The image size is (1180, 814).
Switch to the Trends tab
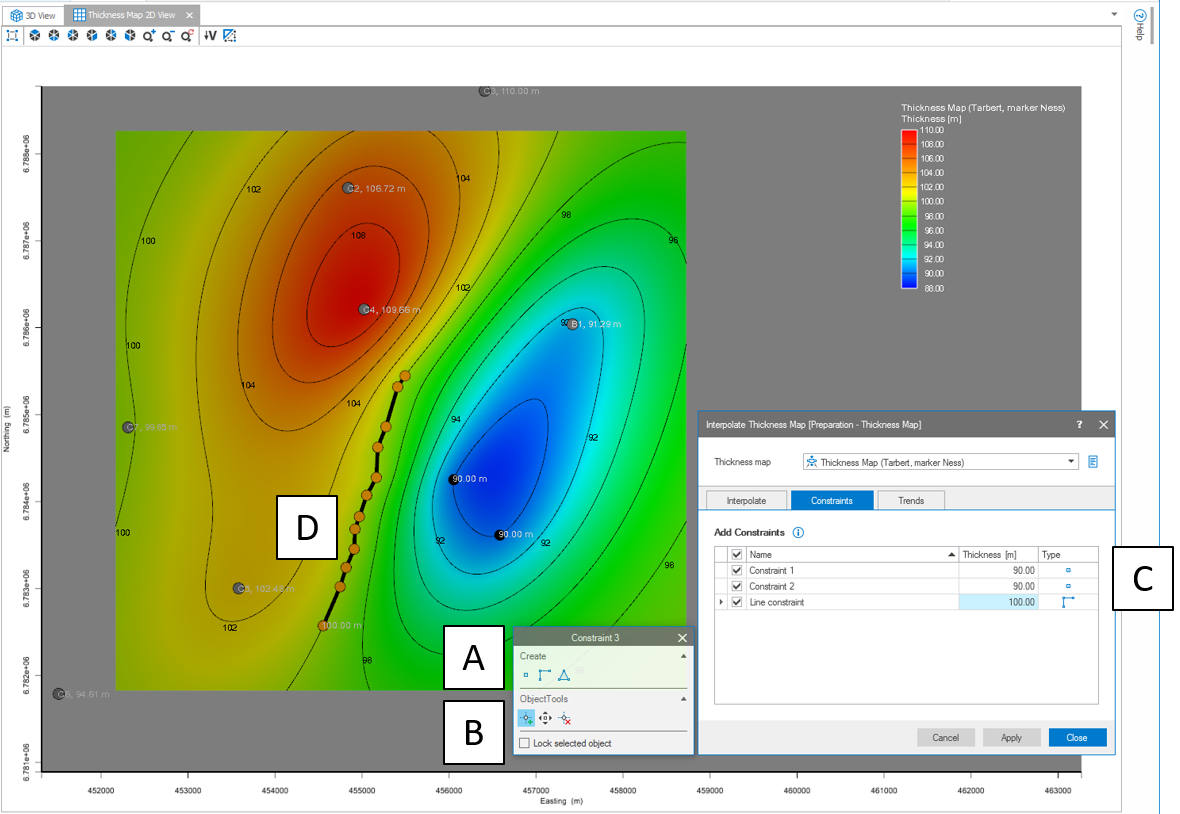pos(911,500)
